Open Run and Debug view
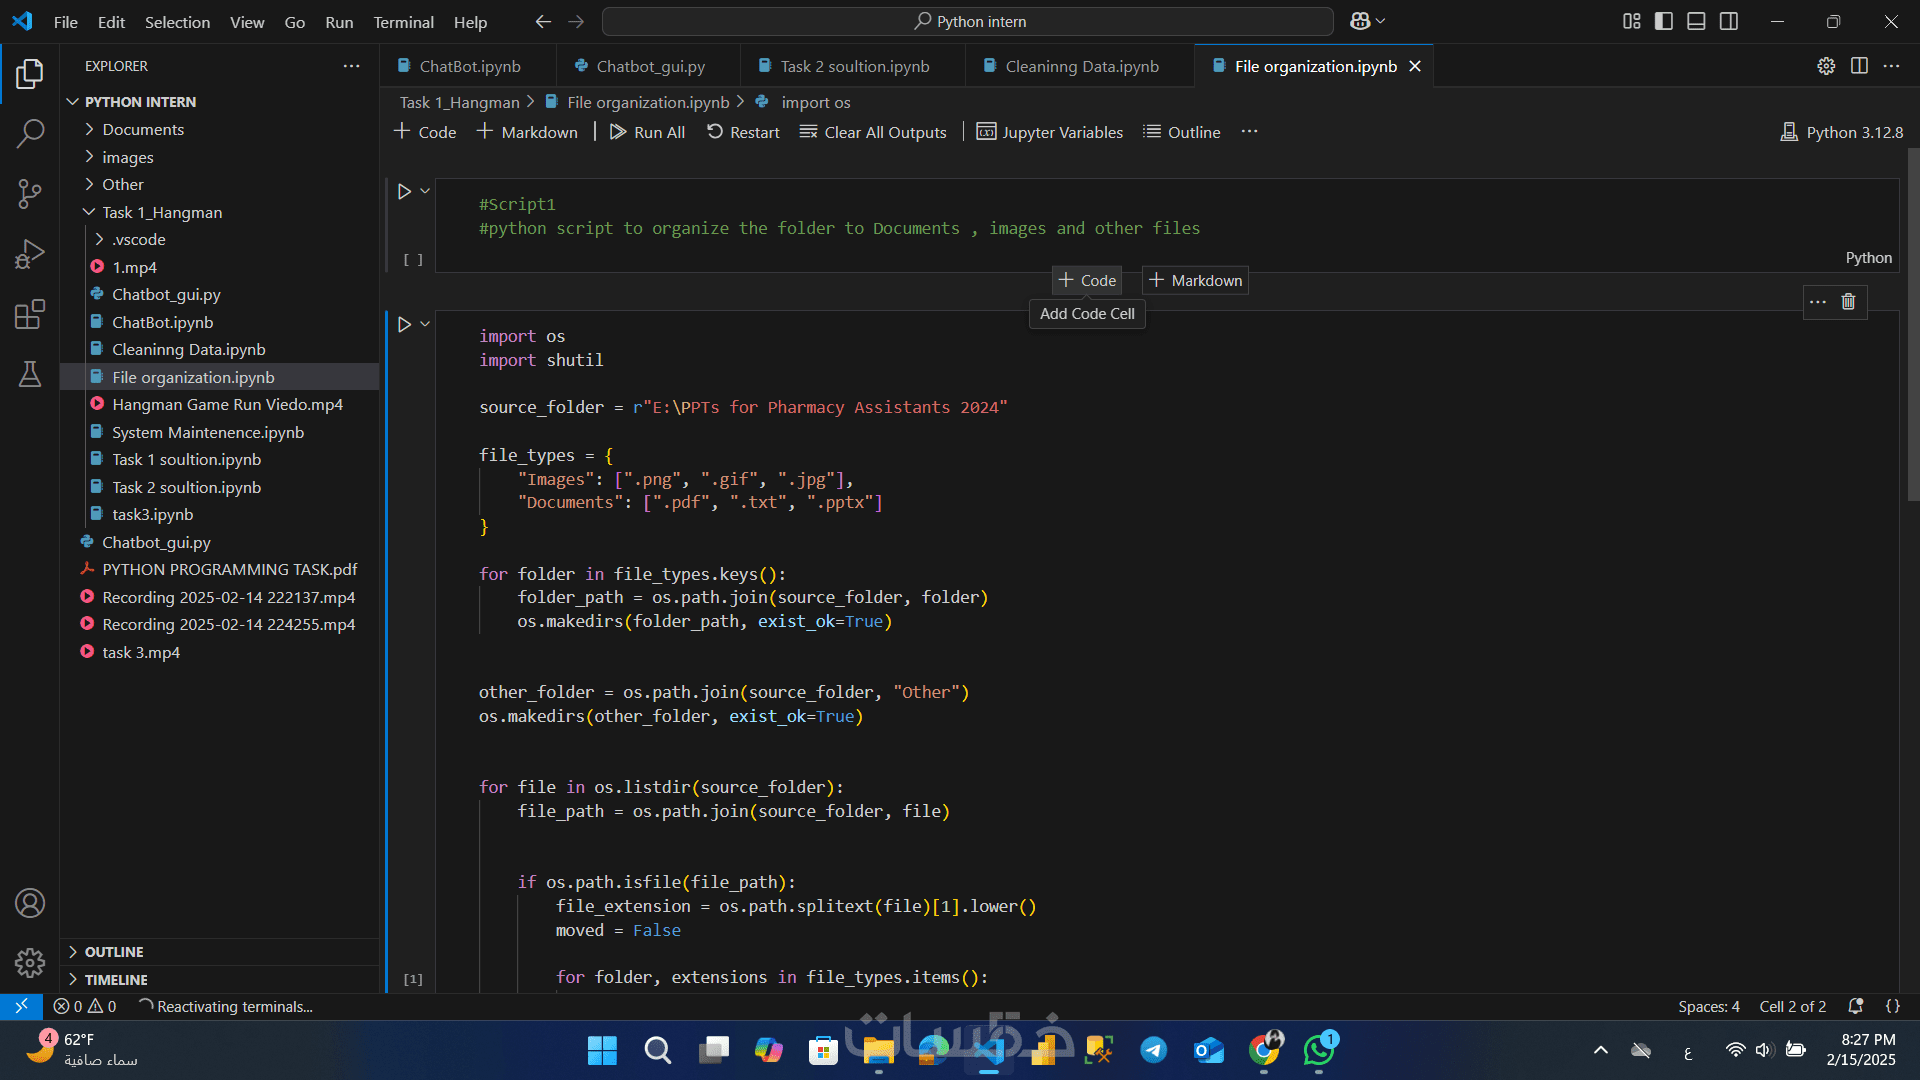 [x=30, y=254]
